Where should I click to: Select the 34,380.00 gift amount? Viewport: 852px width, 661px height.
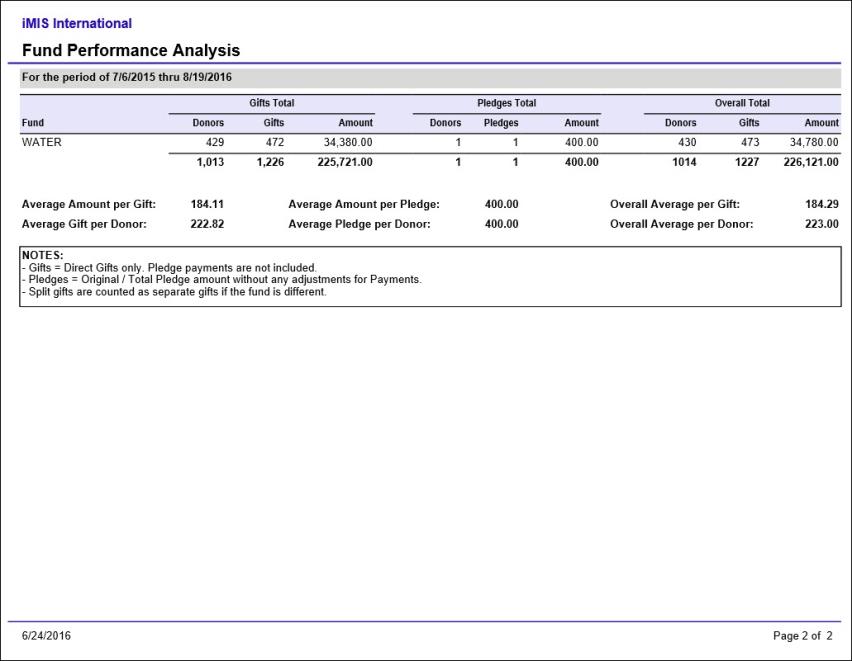pos(348,142)
